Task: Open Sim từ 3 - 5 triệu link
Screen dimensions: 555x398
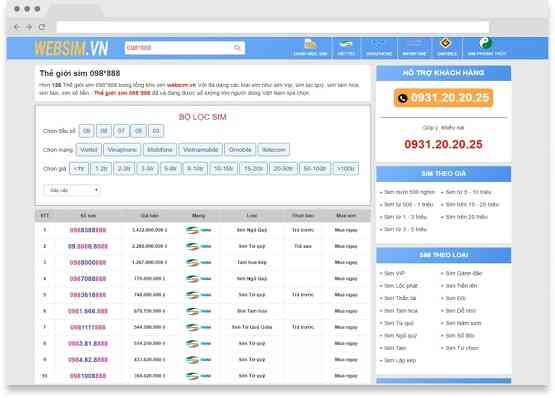Action: pos(405,229)
